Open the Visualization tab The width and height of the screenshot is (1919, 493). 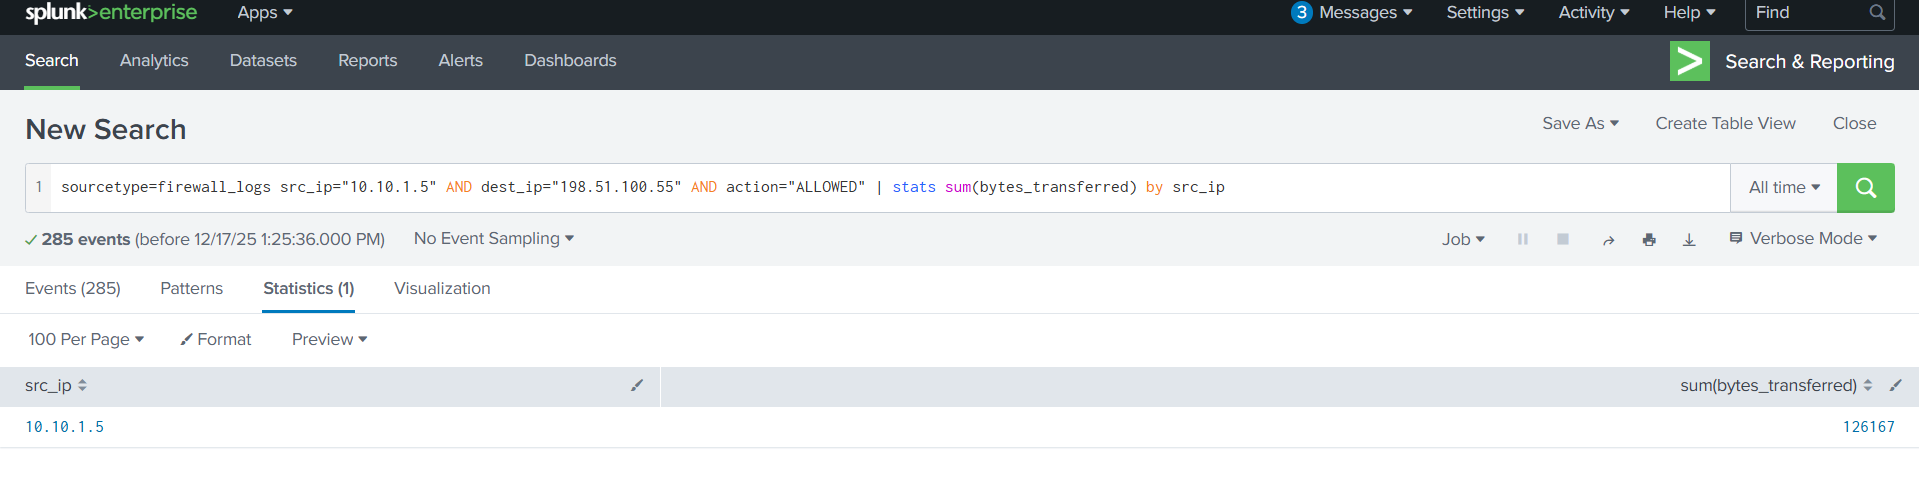442,289
